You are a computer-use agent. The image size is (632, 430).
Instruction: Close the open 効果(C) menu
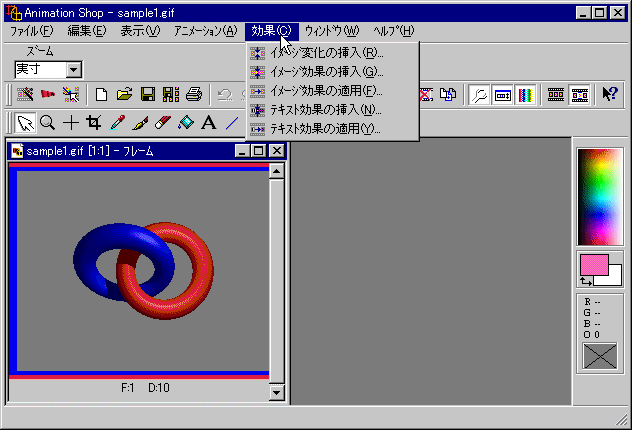pyautogui.click(x=272, y=31)
